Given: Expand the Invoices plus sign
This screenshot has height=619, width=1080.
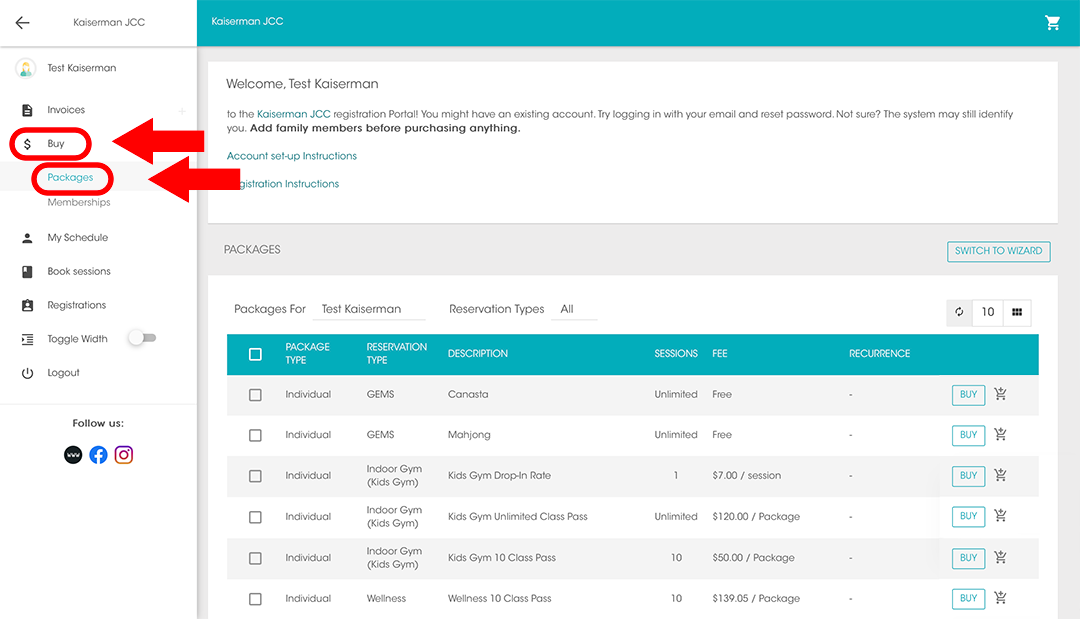Looking at the screenshot, I should pyautogui.click(x=181, y=110).
